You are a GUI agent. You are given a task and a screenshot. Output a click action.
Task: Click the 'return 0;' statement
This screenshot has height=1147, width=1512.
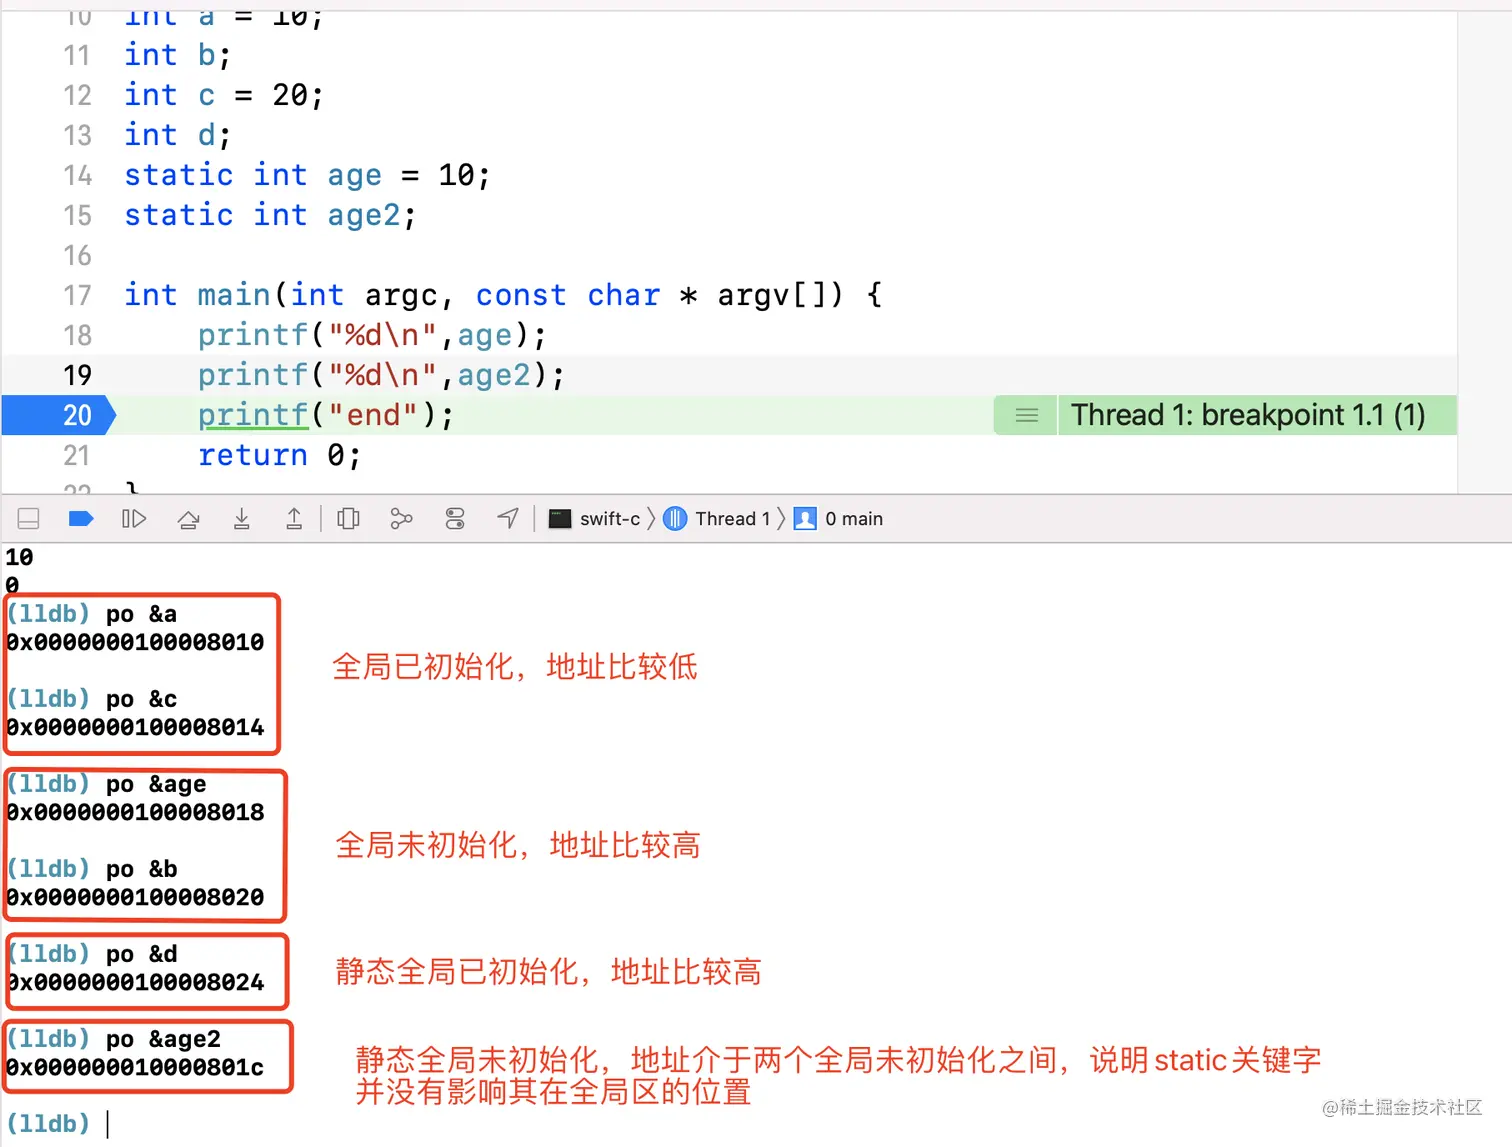click(280, 455)
